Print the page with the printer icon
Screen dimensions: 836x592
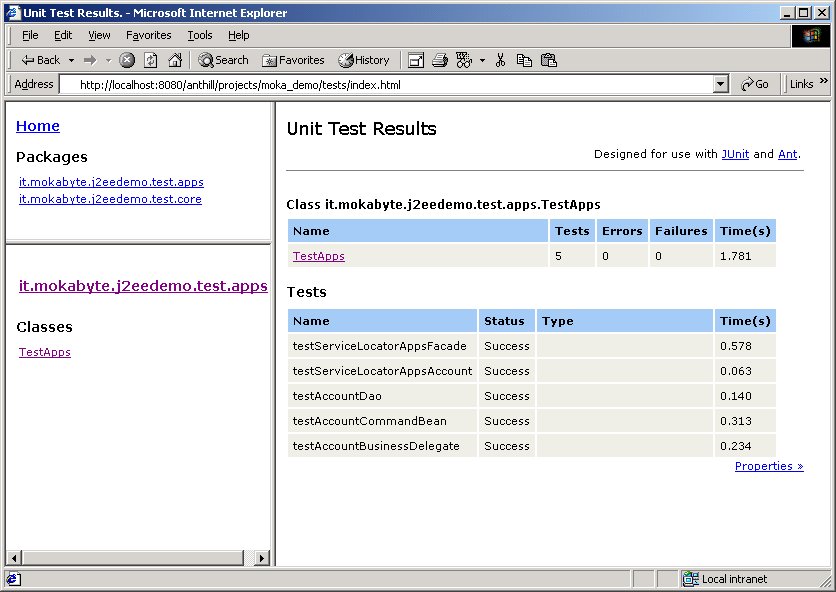(440, 60)
